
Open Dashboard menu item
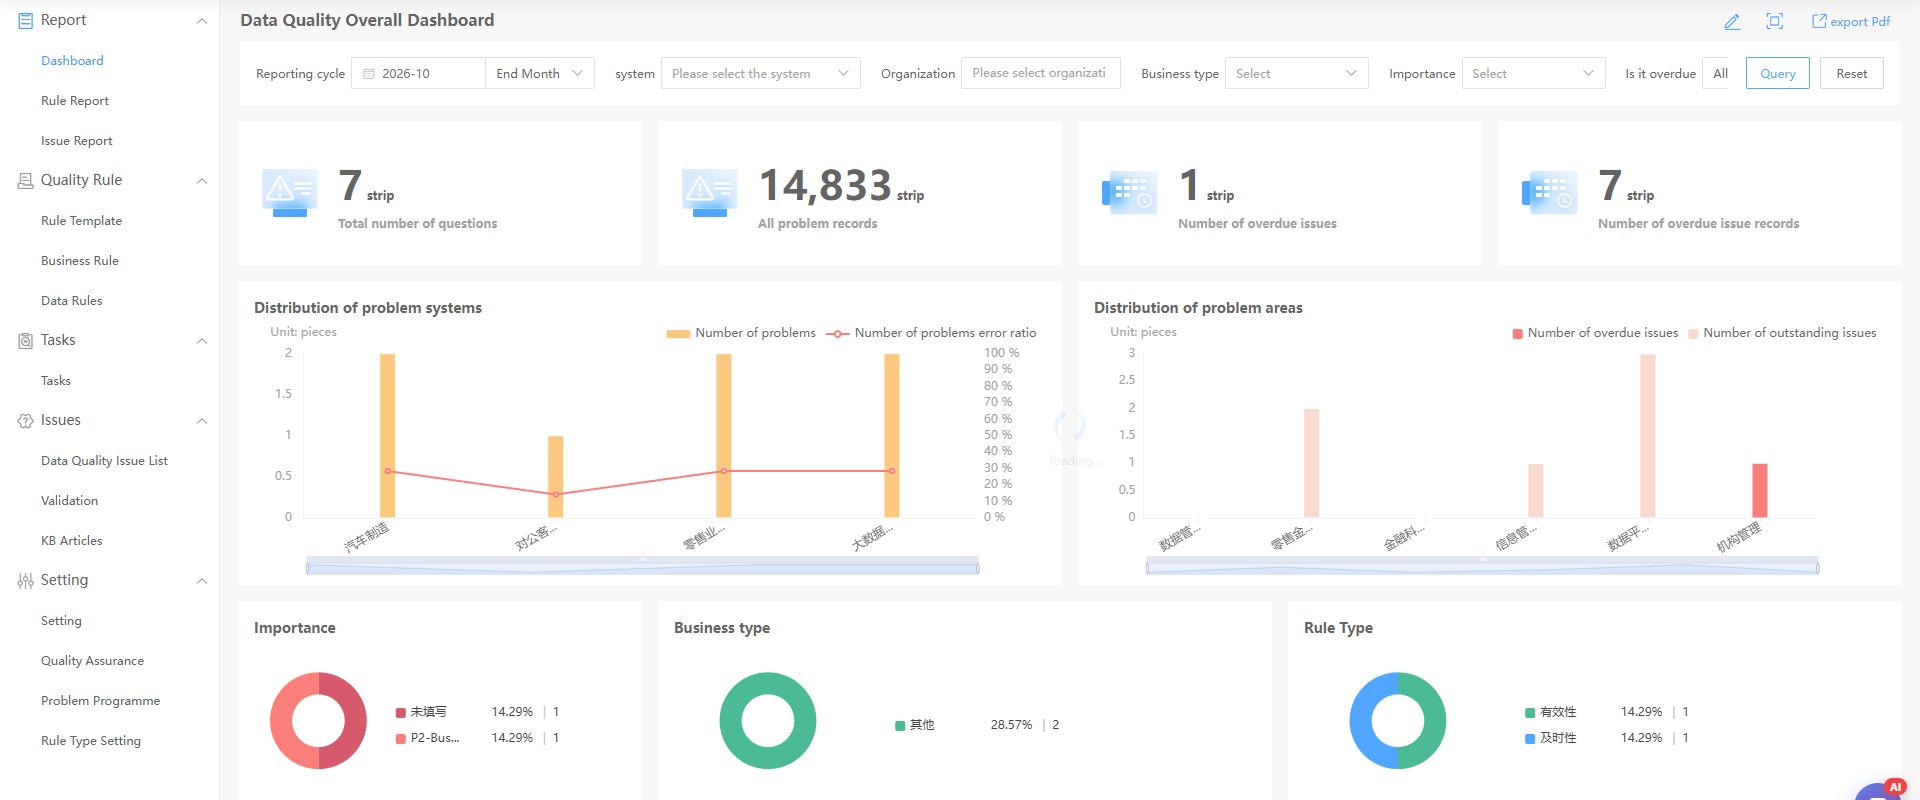[72, 61]
